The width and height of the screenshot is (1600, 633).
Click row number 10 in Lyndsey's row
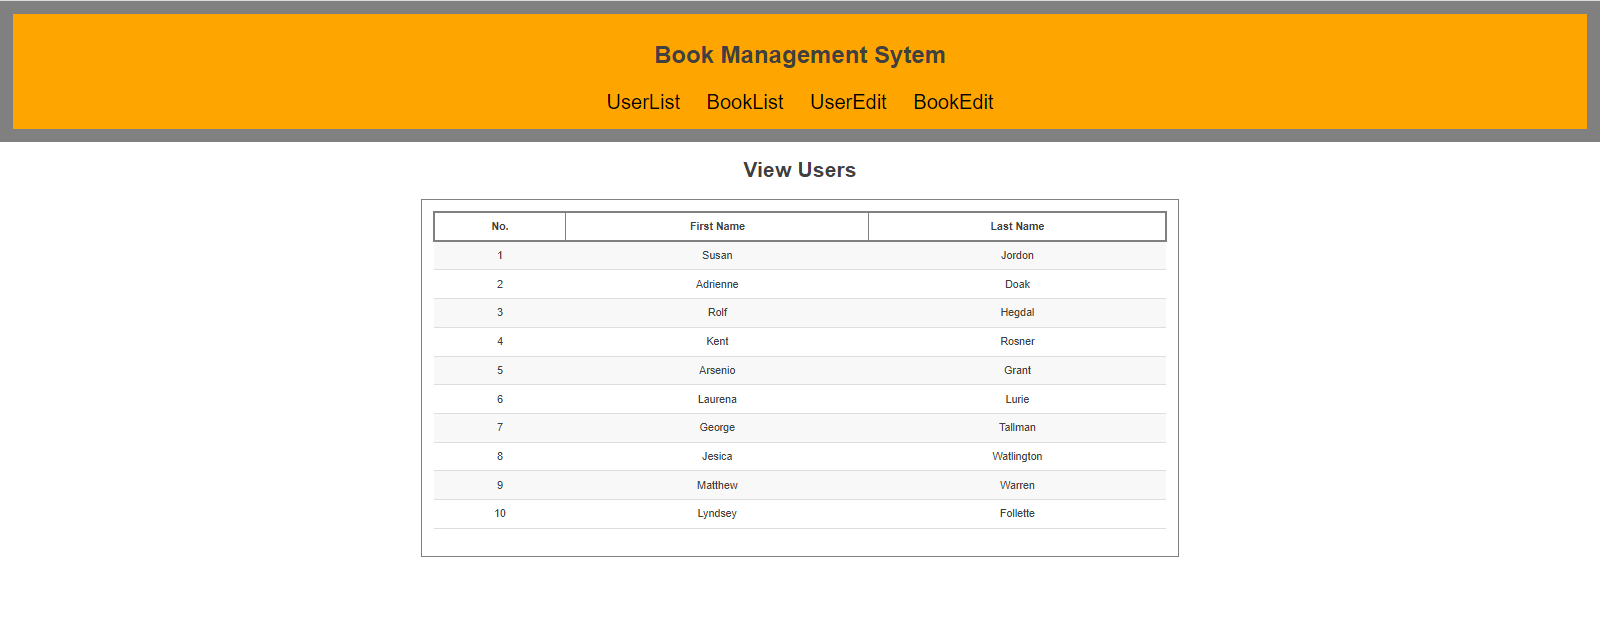[500, 513]
